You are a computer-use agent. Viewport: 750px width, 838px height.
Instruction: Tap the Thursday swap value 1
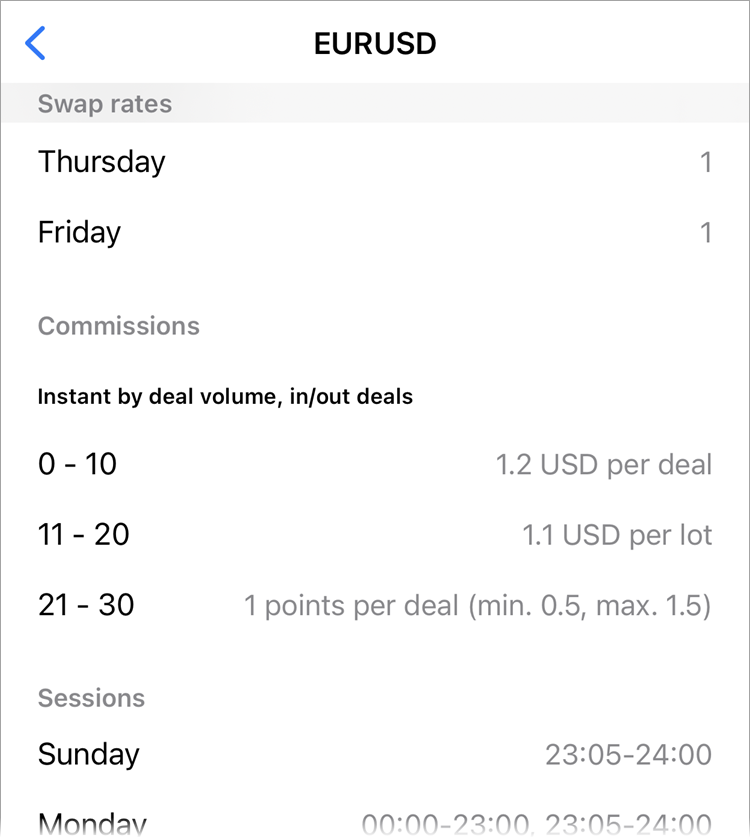tap(705, 163)
